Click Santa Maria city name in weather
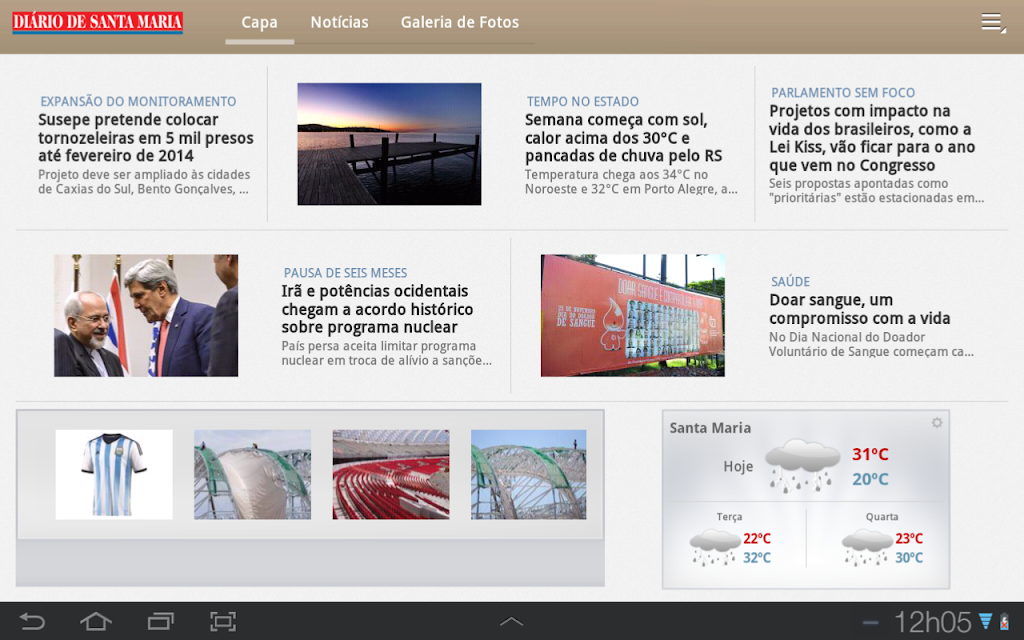 (710, 428)
